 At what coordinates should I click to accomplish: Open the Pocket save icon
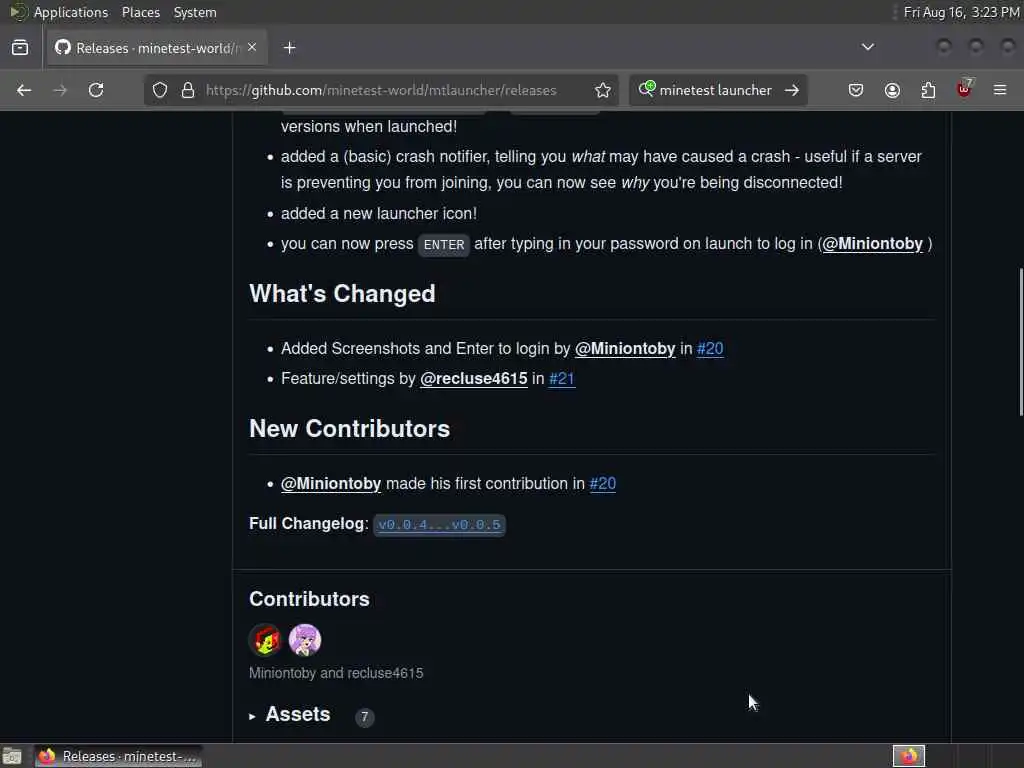[856, 90]
